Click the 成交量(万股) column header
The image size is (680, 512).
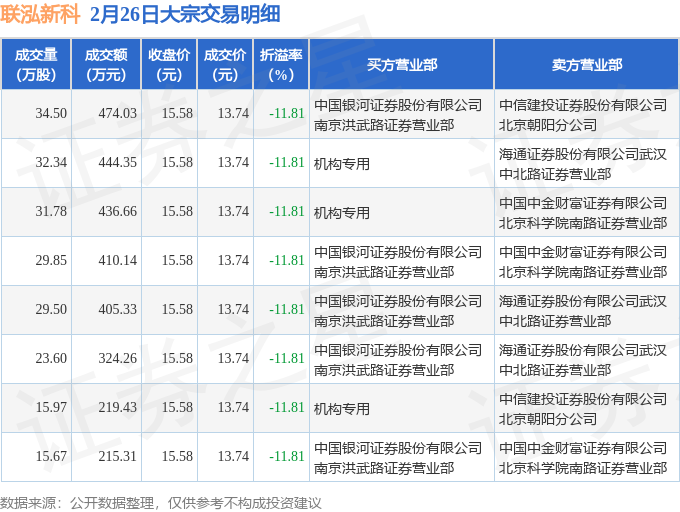coord(36,65)
